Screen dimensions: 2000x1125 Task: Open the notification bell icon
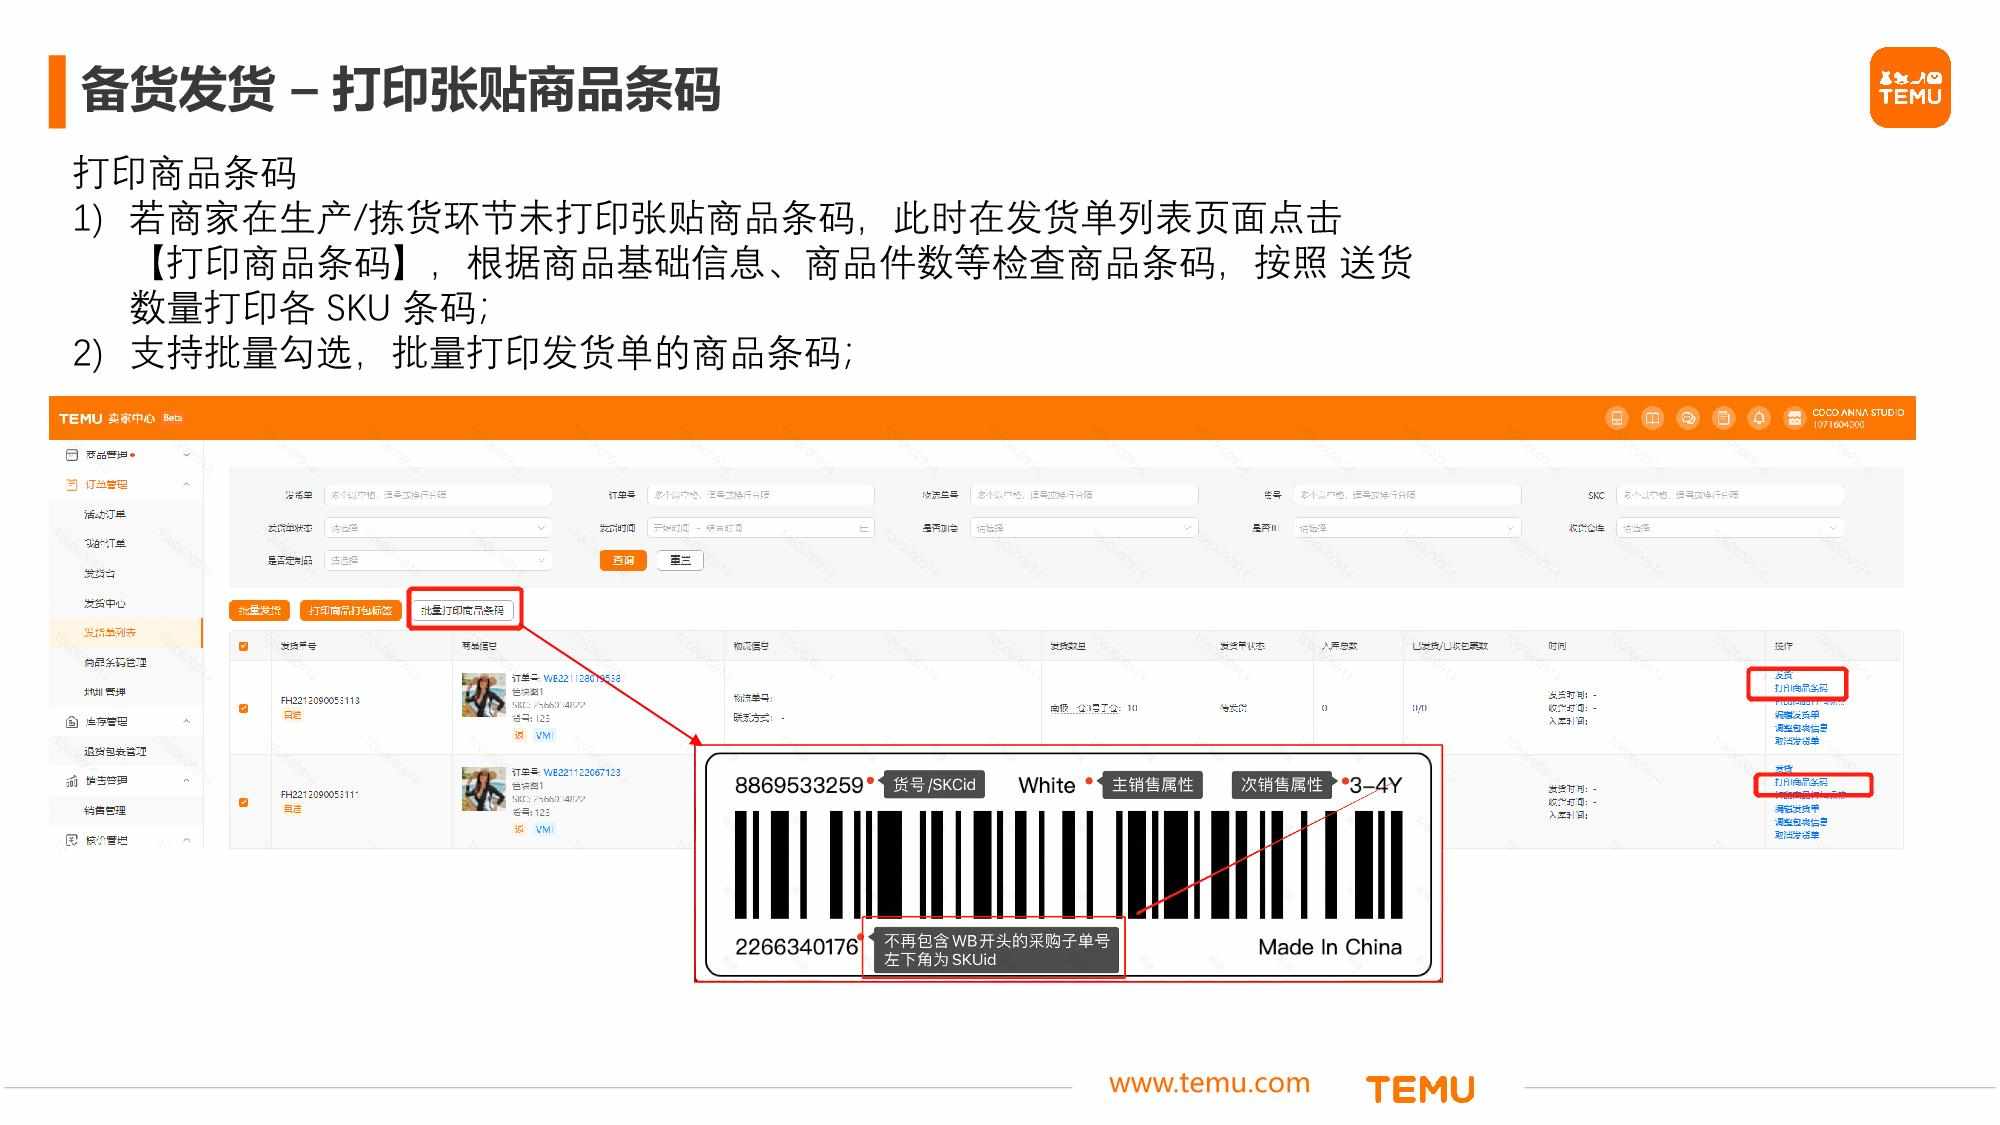click(1759, 418)
